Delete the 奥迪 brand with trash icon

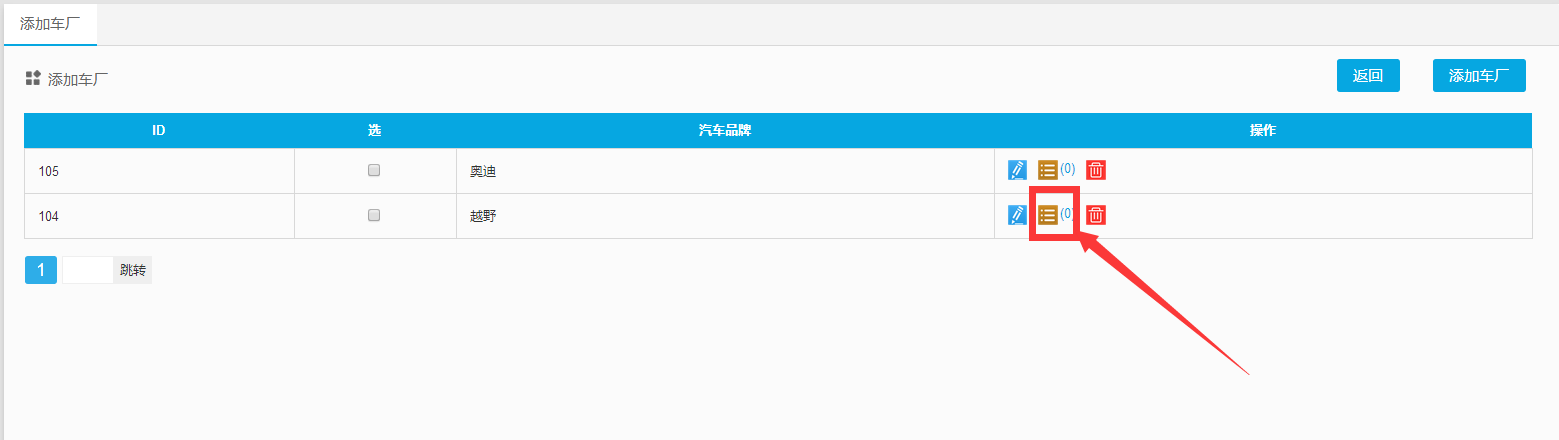1096,170
